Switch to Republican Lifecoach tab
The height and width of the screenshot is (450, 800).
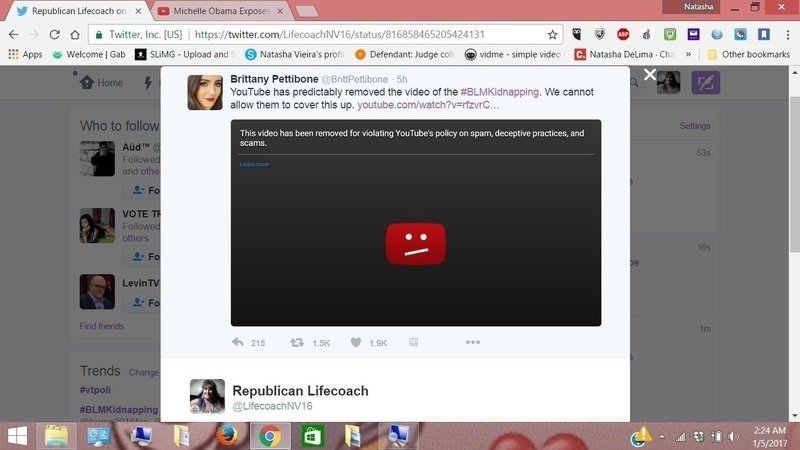[79, 11]
